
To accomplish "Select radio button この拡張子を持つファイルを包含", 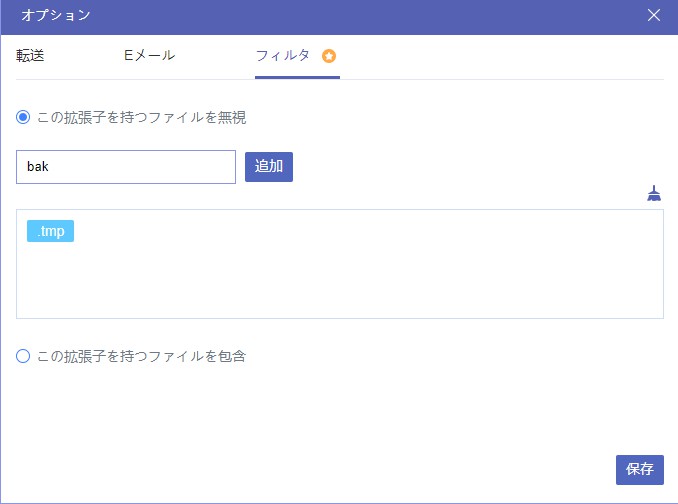I will click(x=23, y=356).
